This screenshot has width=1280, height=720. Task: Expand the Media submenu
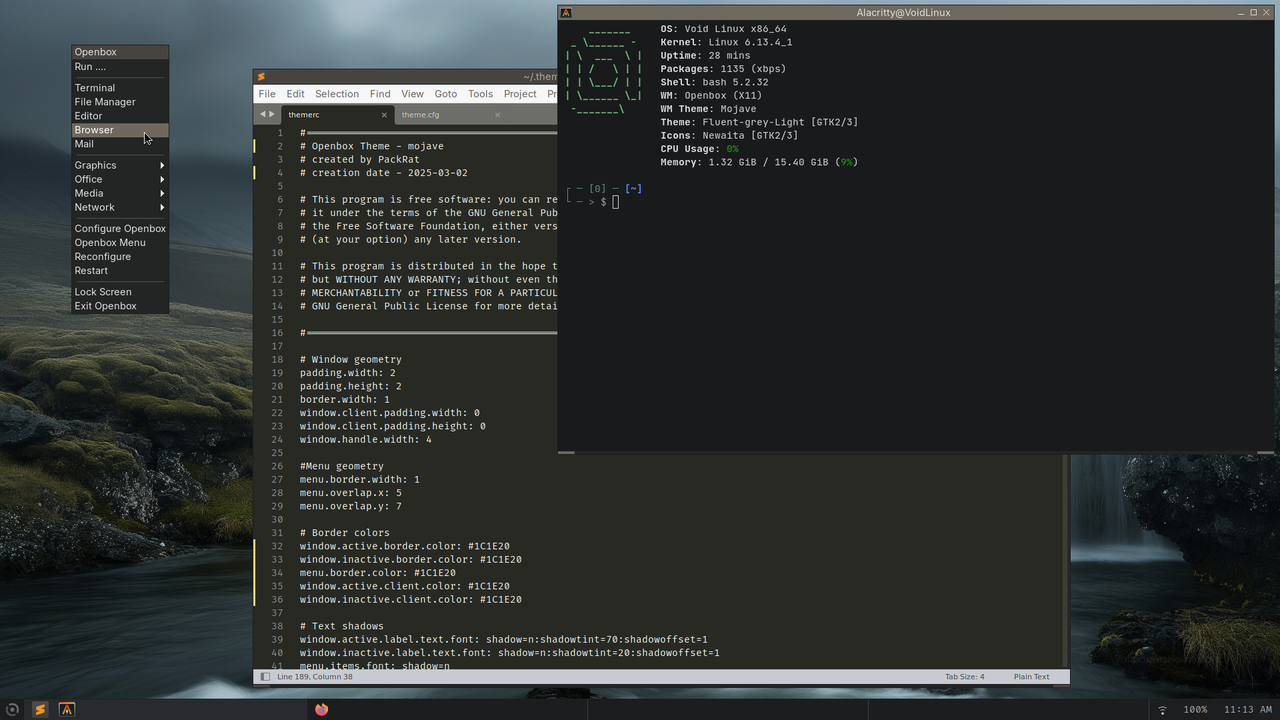(120, 193)
